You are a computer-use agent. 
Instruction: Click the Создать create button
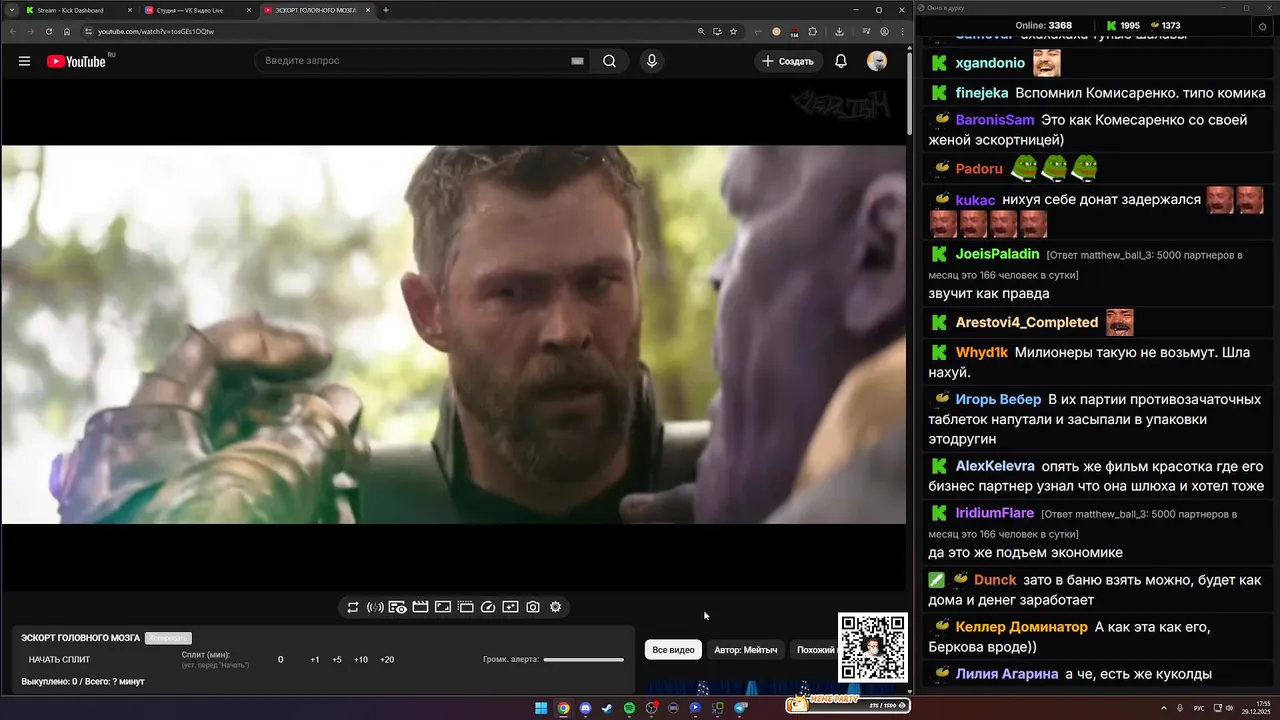tap(788, 61)
